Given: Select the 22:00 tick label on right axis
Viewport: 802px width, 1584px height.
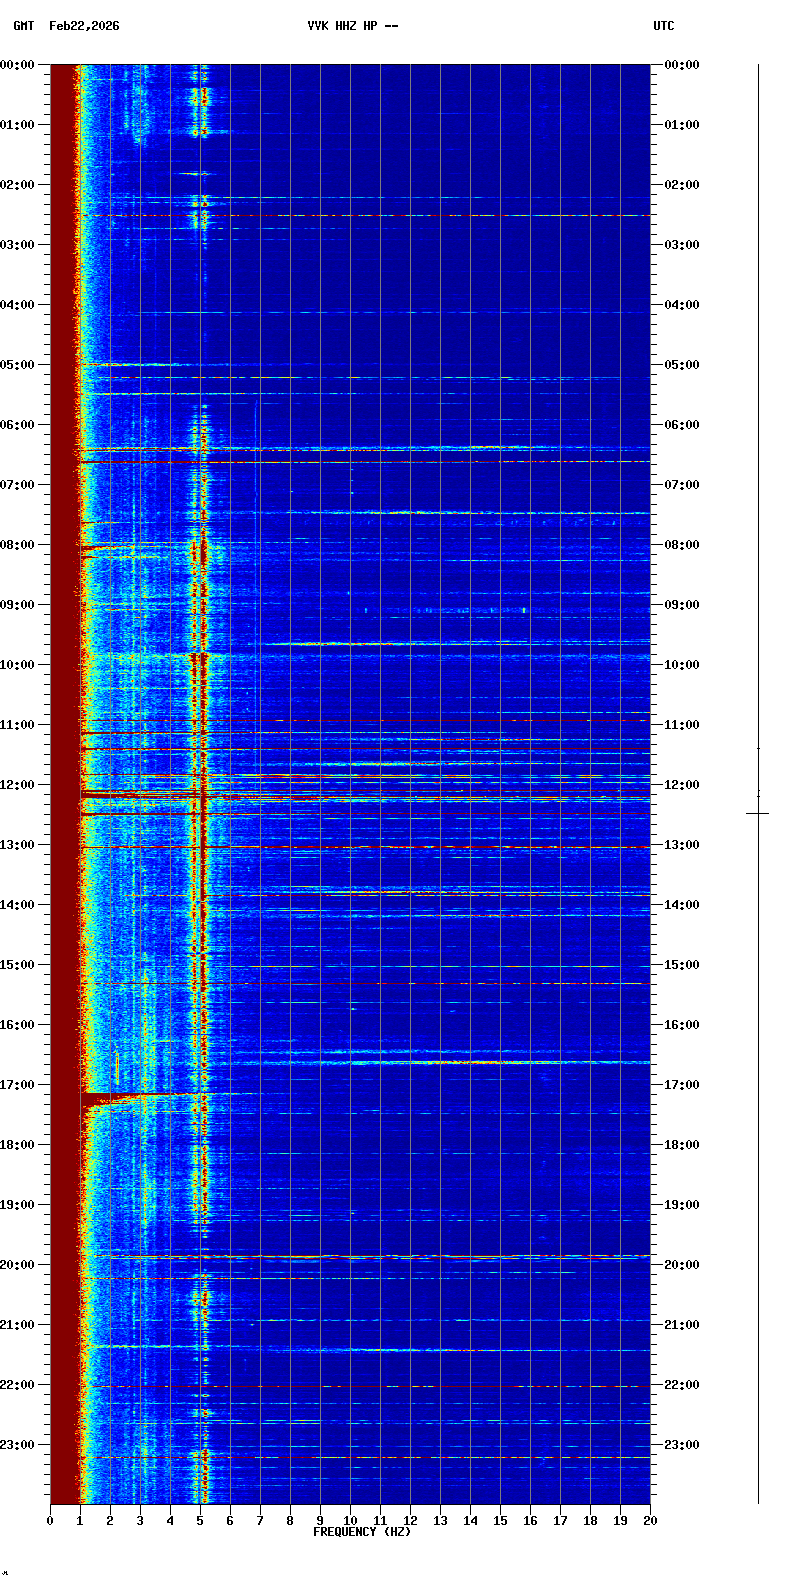Looking at the screenshot, I should (682, 1385).
